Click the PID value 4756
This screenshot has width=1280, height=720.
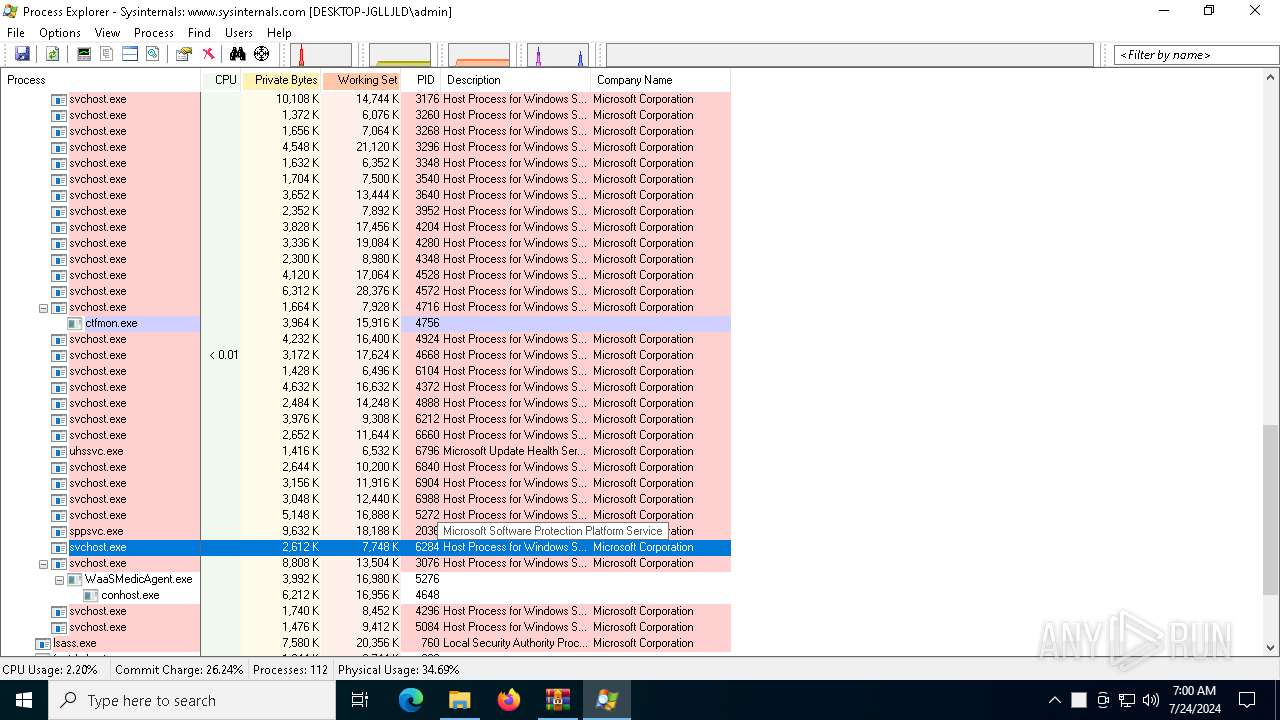[x=427, y=324]
